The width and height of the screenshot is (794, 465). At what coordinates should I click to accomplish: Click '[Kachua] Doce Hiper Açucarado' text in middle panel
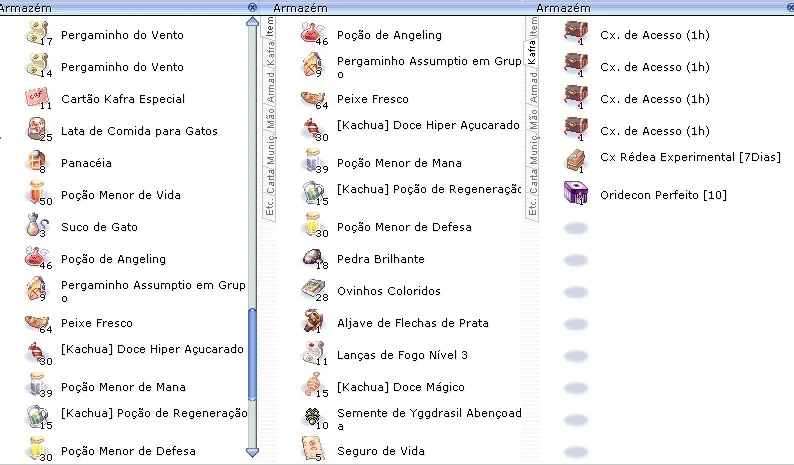coord(428,125)
